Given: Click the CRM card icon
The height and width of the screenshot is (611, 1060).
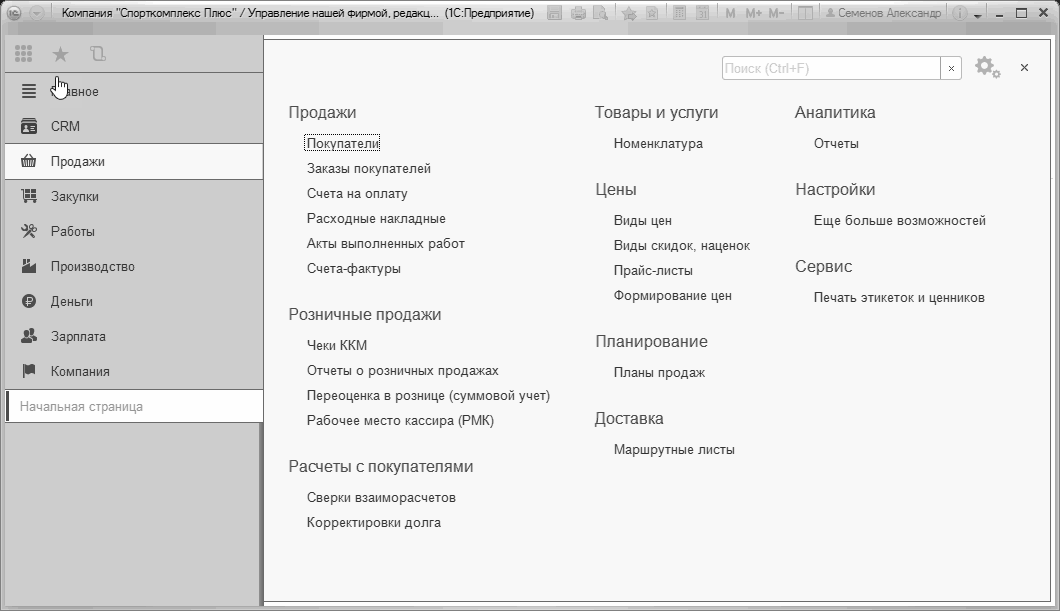Looking at the screenshot, I should [28, 126].
